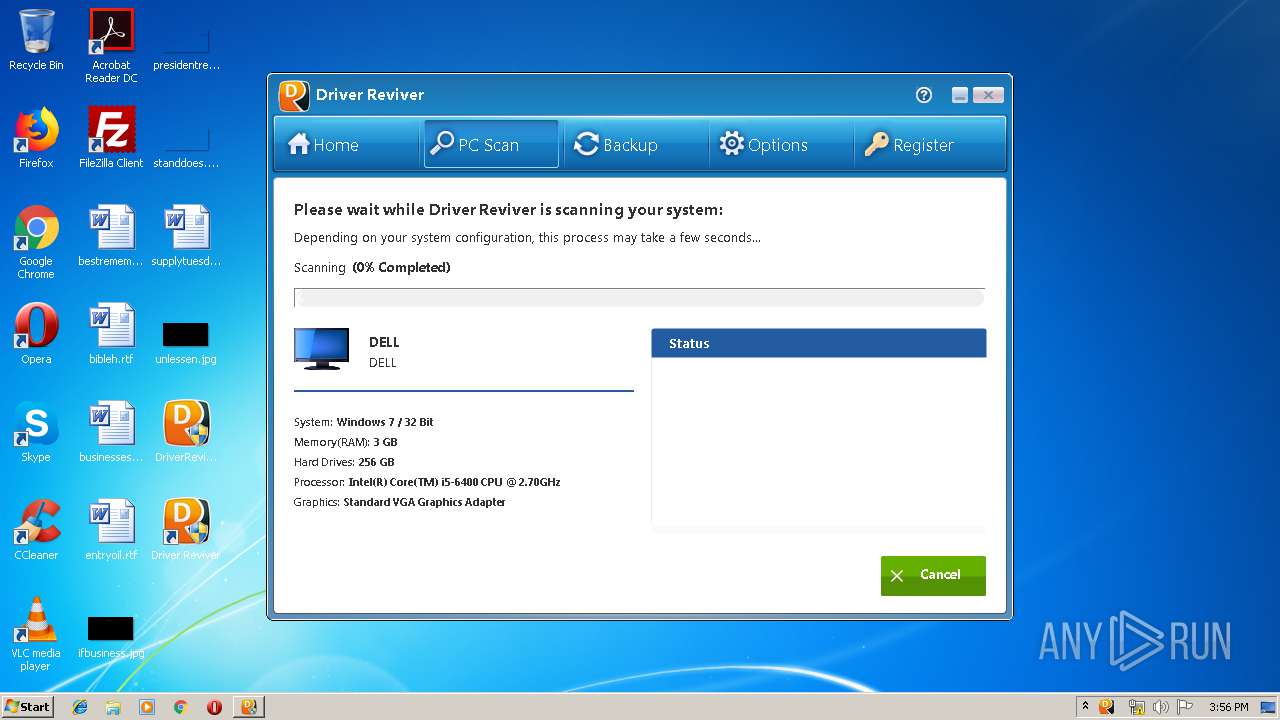Select the presidentre desktop file
1280x720 pixels.
point(186,50)
